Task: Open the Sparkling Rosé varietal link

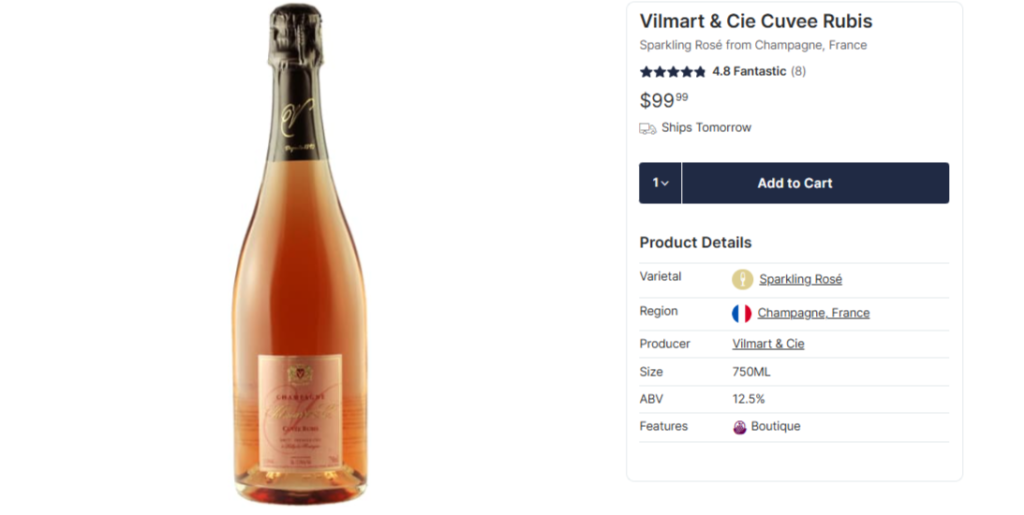Action: click(800, 280)
